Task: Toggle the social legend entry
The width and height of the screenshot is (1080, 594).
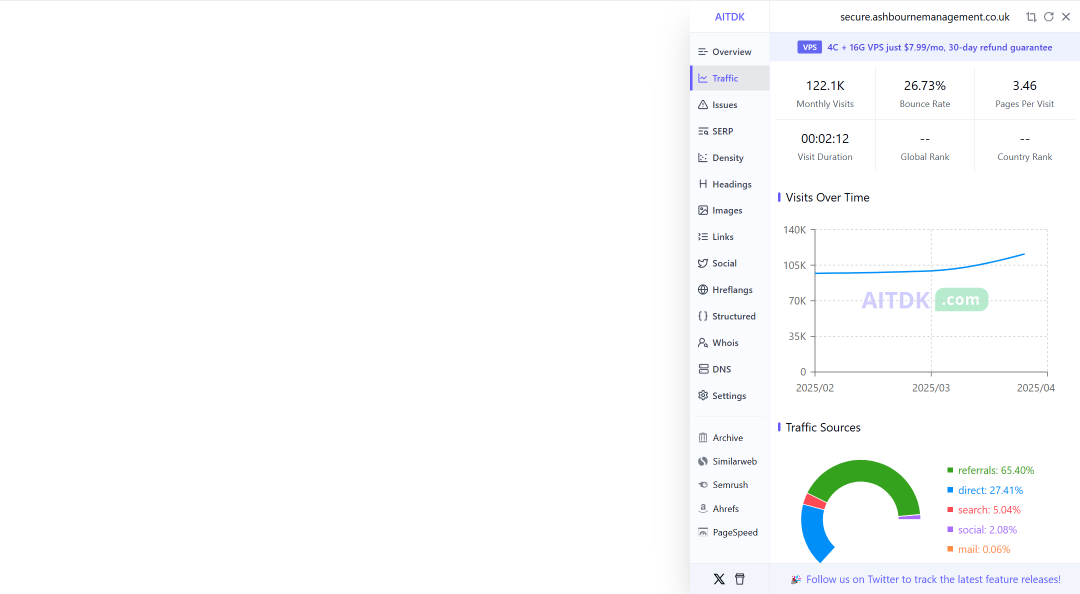Action: (x=982, y=530)
